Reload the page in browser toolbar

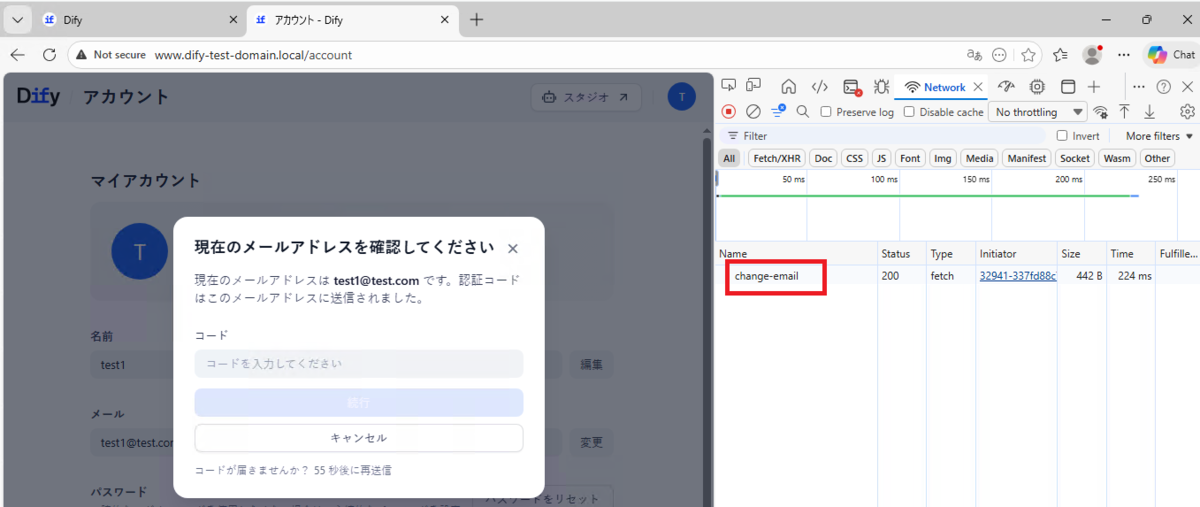[x=49, y=55]
